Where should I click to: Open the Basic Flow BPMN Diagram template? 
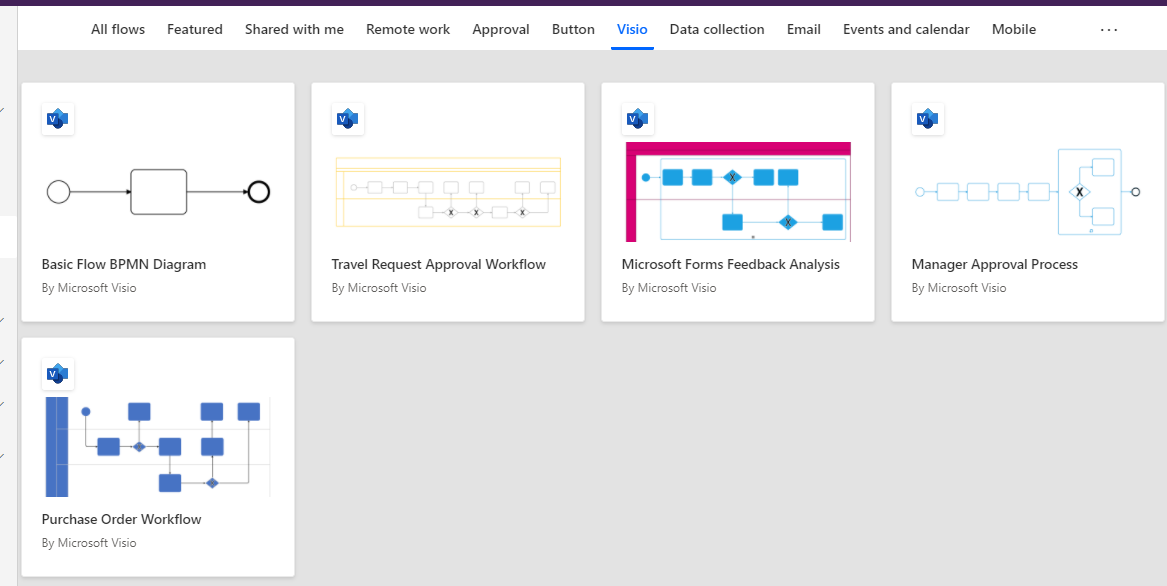click(123, 263)
